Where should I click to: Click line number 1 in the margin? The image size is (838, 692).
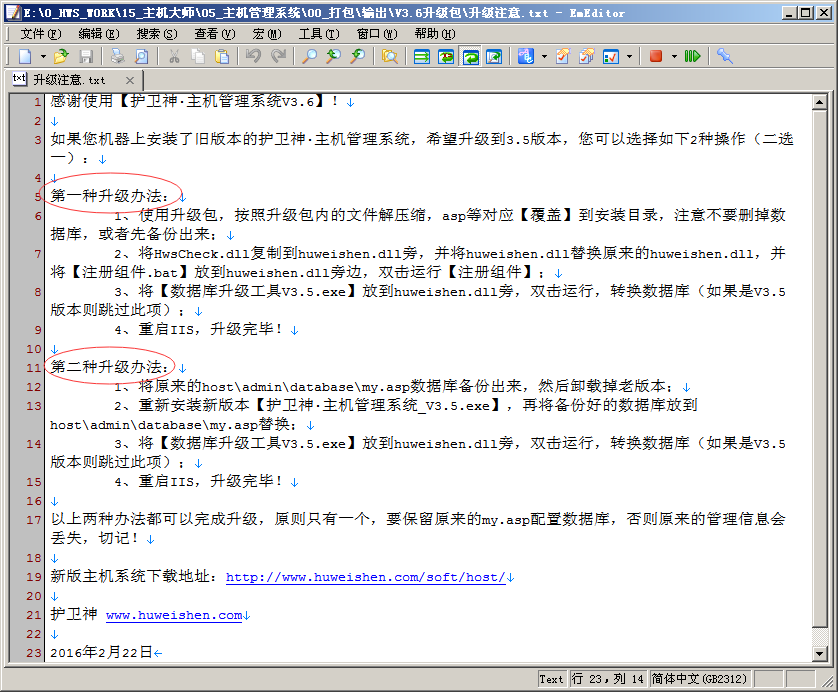coord(37,102)
